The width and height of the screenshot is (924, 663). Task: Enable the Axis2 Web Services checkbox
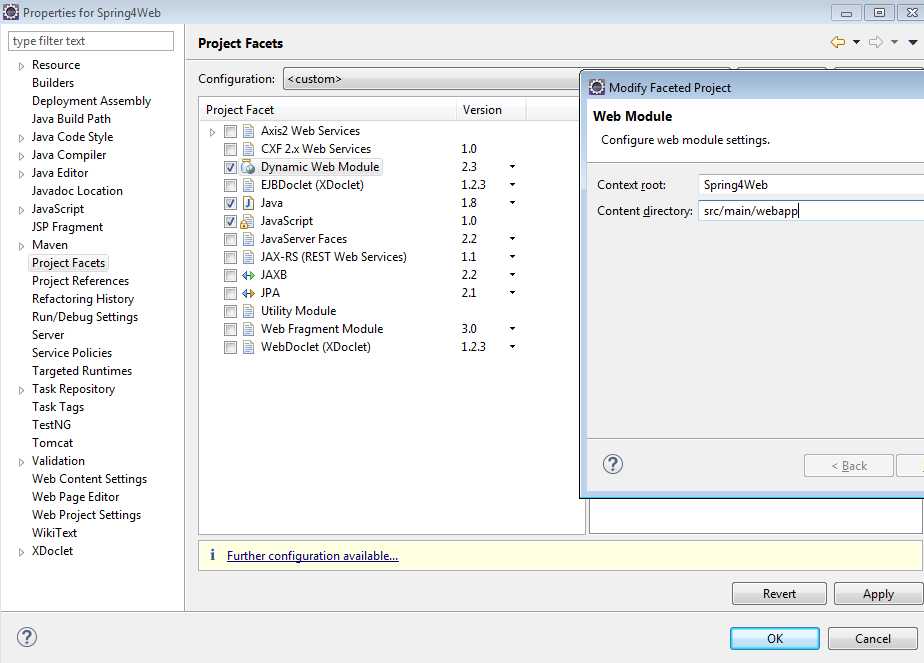230,131
